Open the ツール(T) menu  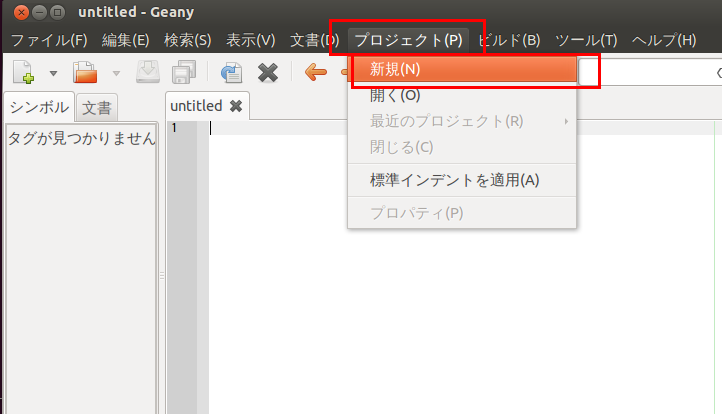pos(586,40)
